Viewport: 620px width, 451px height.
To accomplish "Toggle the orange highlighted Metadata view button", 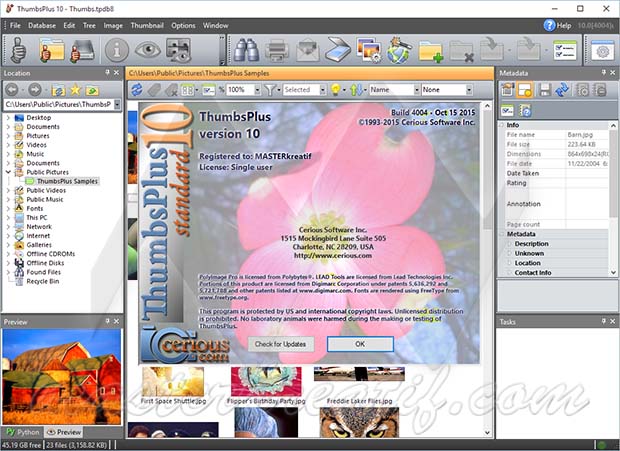I will pos(525,90).
